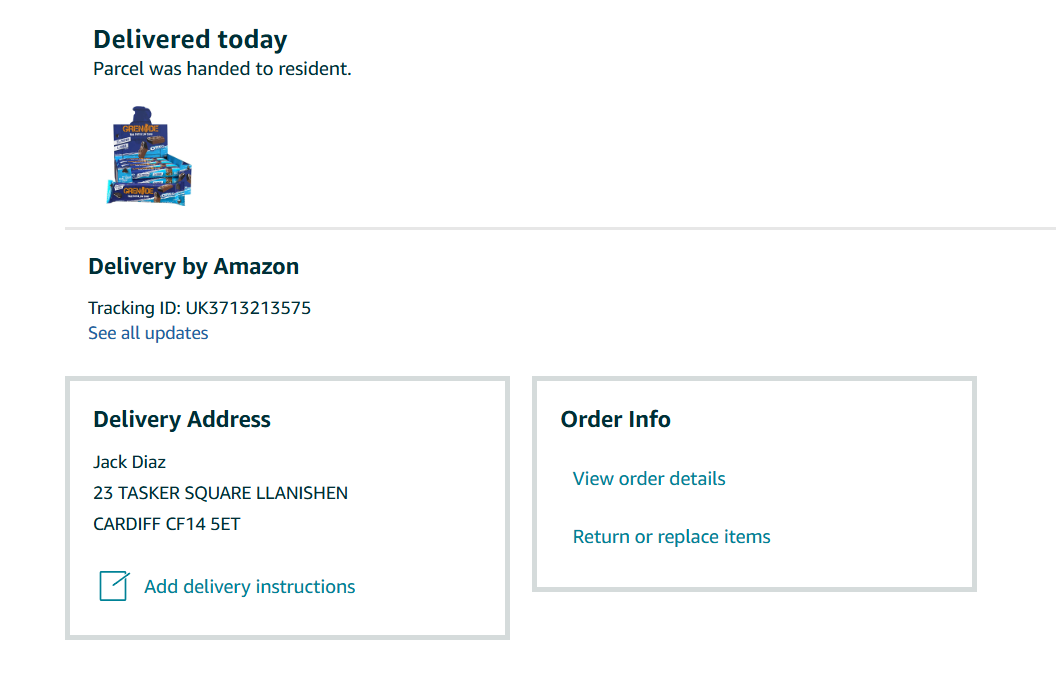Viewport: 1056px width, 678px height.
Task: Open View order details
Action: (x=649, y=478)
